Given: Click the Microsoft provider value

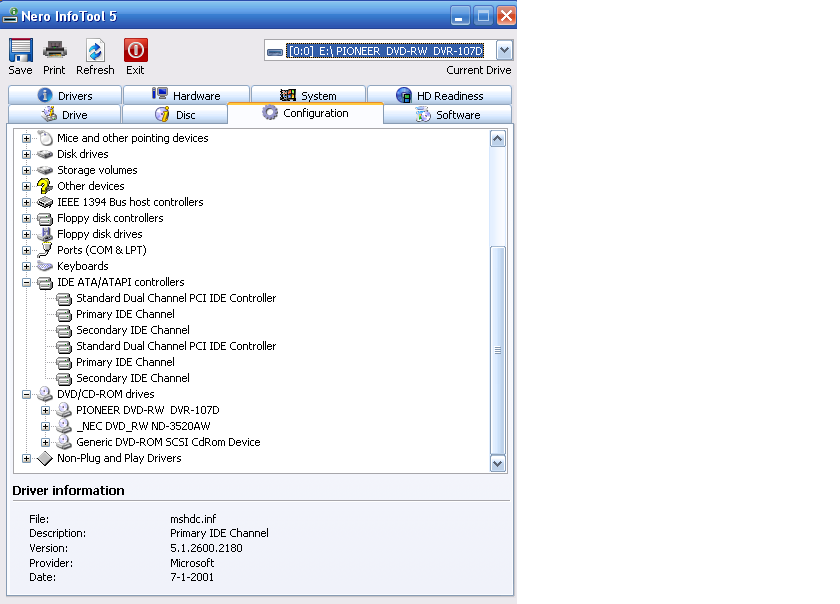Looking at the screenshot, I should coord(192,563).
